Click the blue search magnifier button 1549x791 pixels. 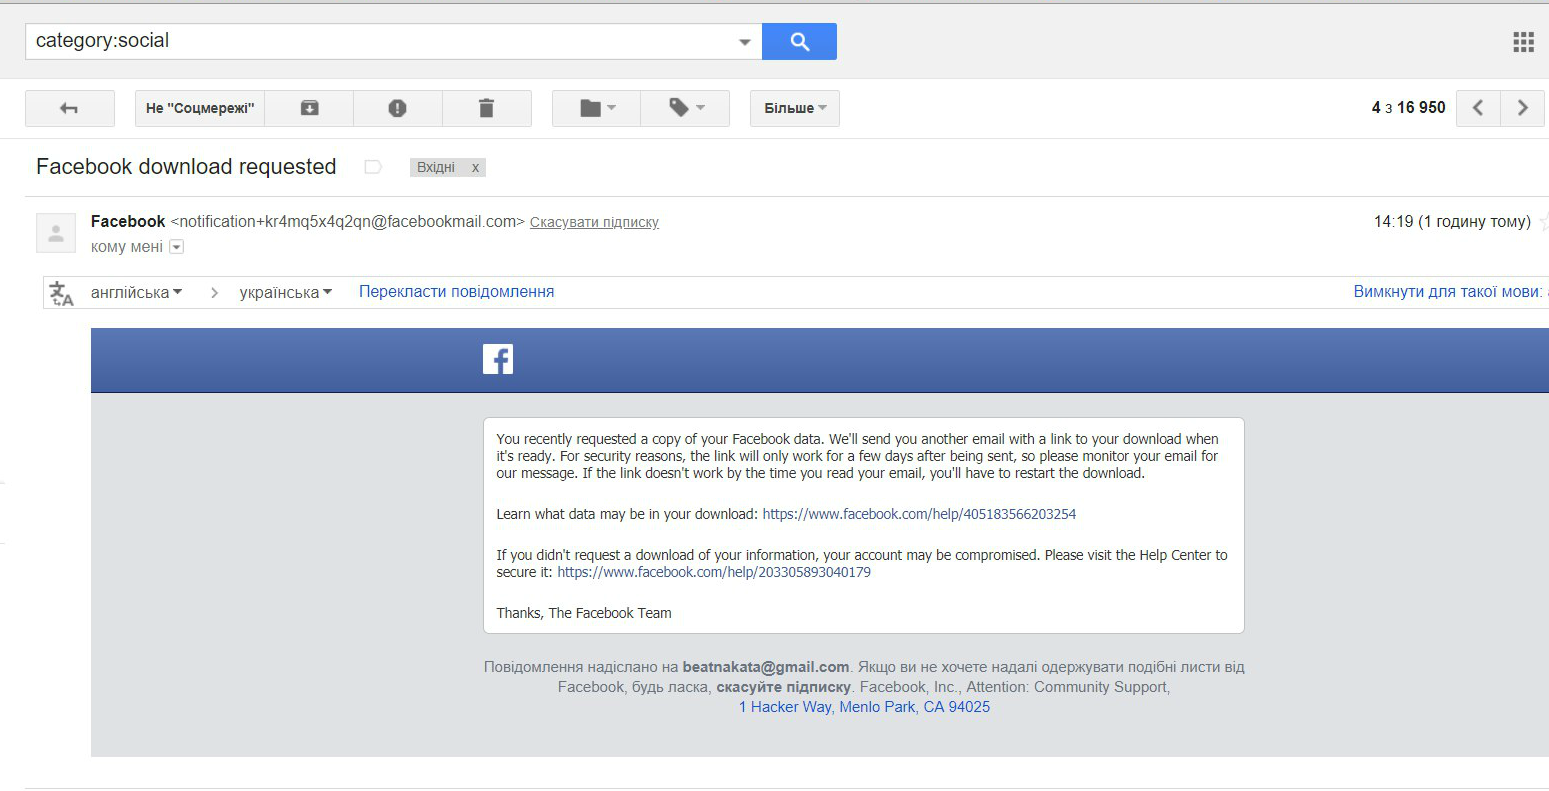point(798,41)
